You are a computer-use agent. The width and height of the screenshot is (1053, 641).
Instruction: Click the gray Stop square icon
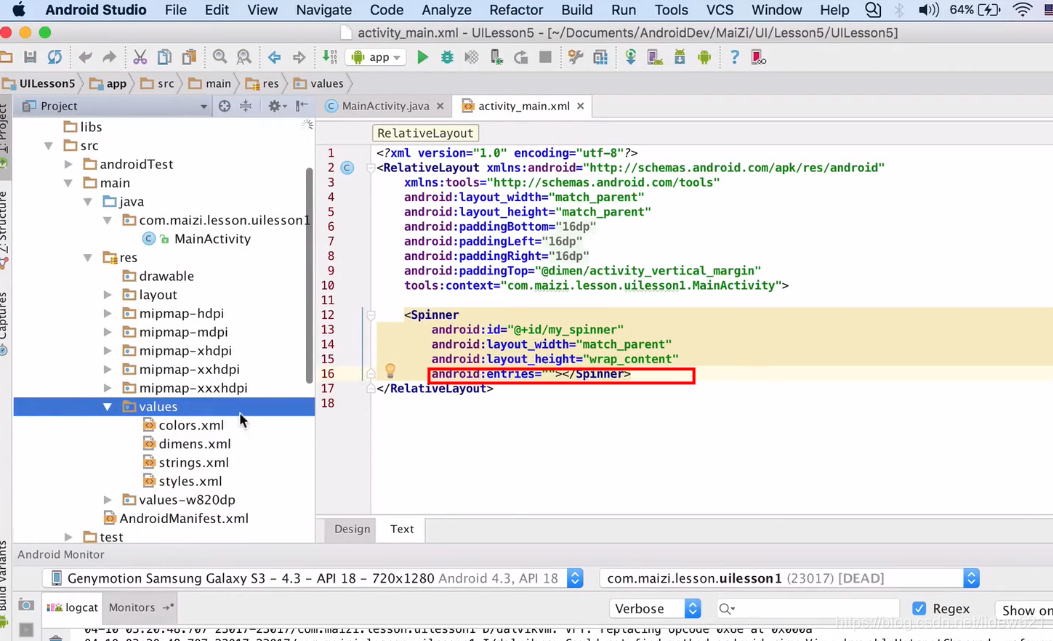[545, 58]
